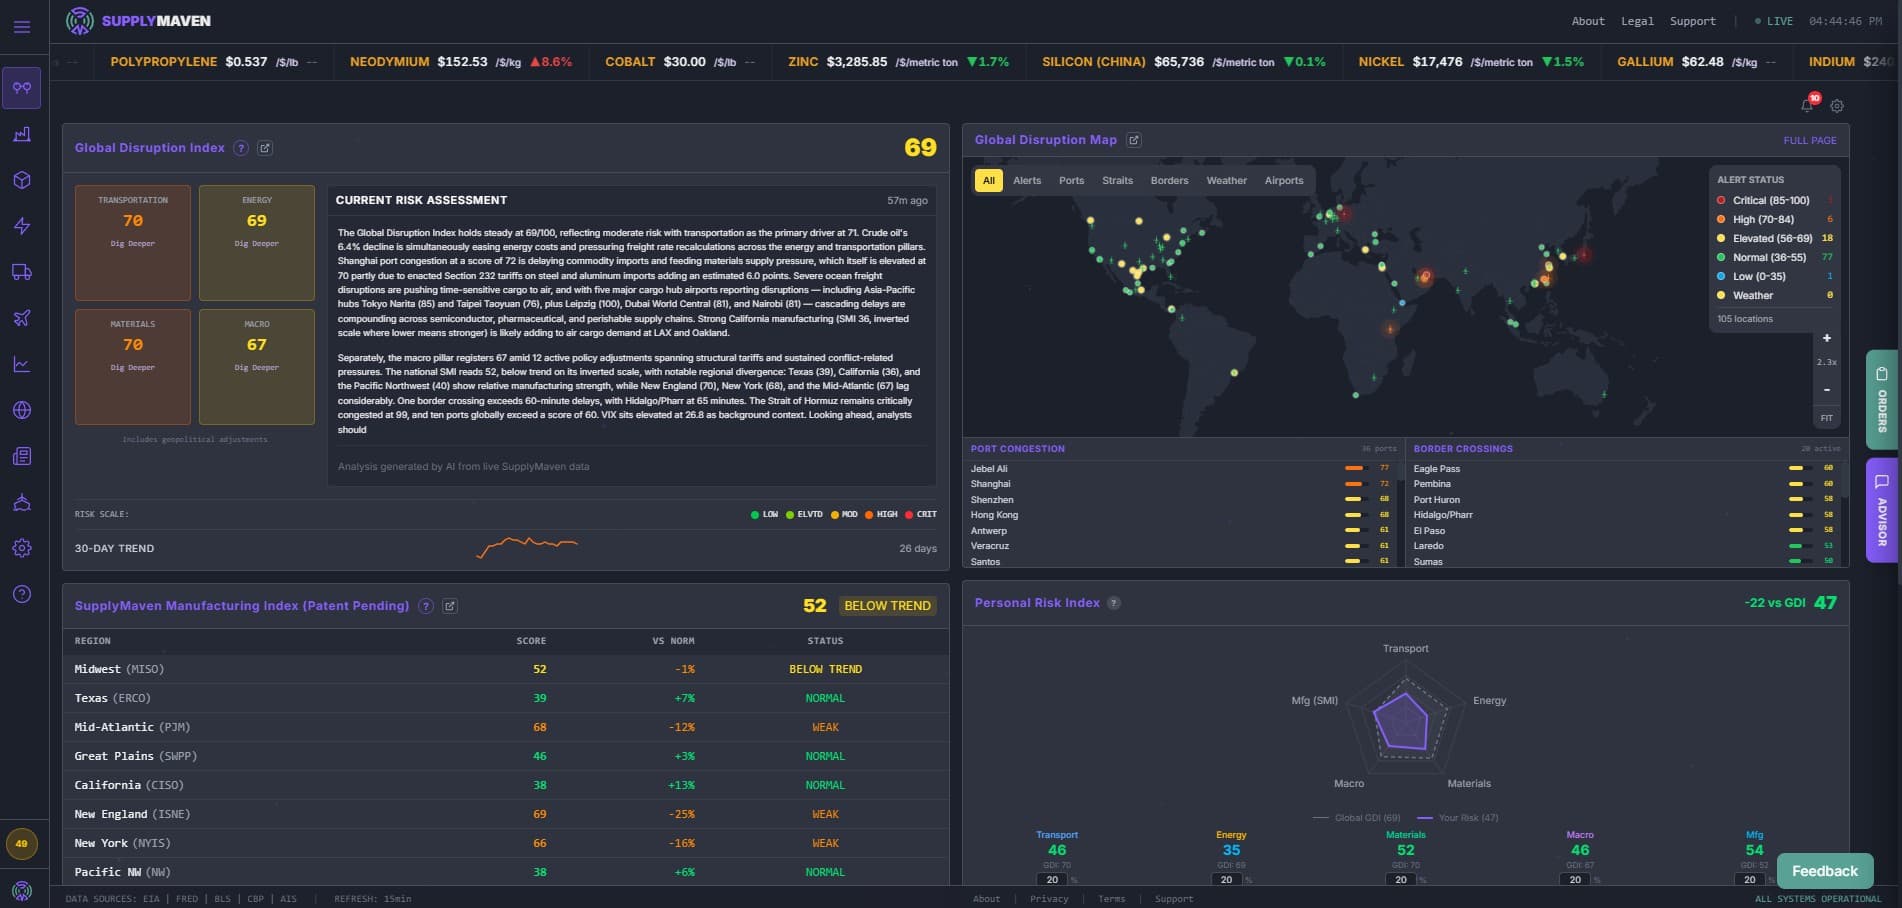Zoom out on the disruption map

[x=1827, y=389]
